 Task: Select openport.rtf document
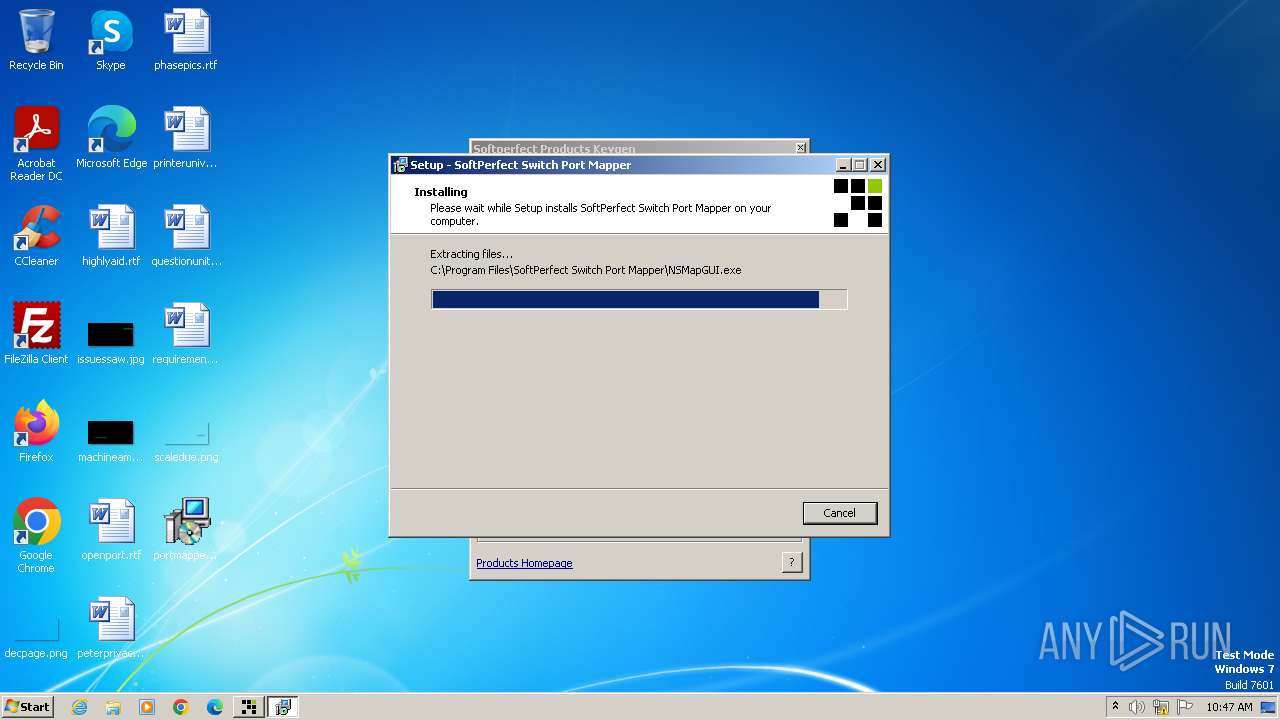111,530
